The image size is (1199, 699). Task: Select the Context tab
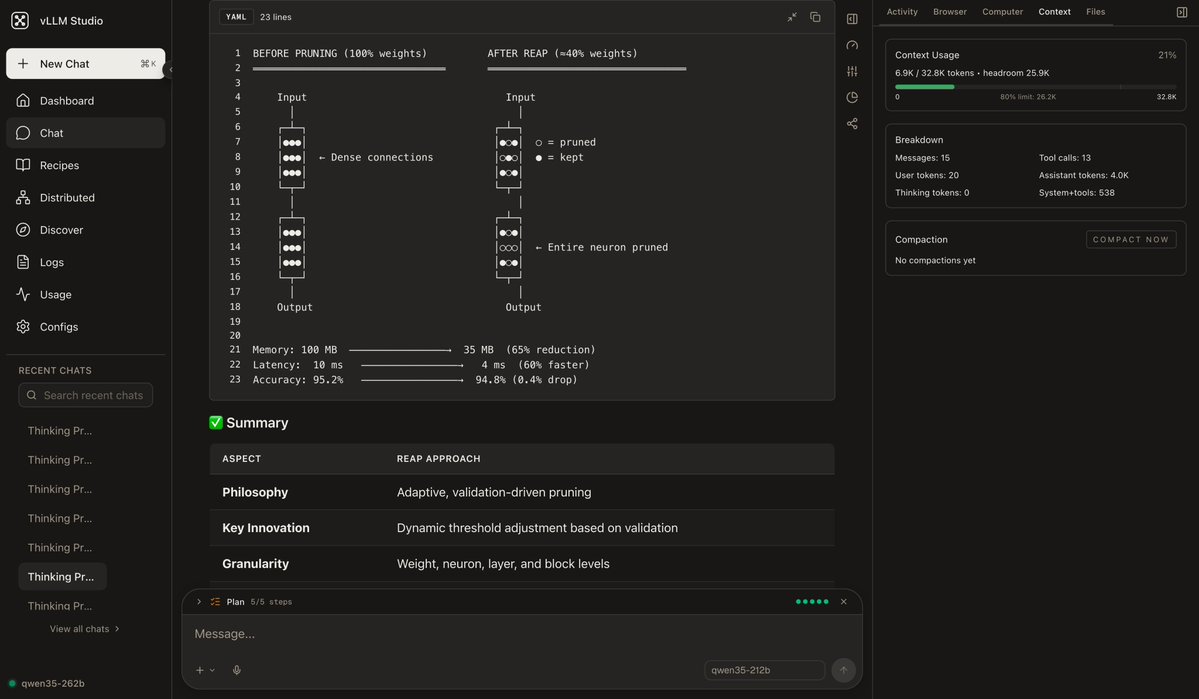pos(1054,11)
